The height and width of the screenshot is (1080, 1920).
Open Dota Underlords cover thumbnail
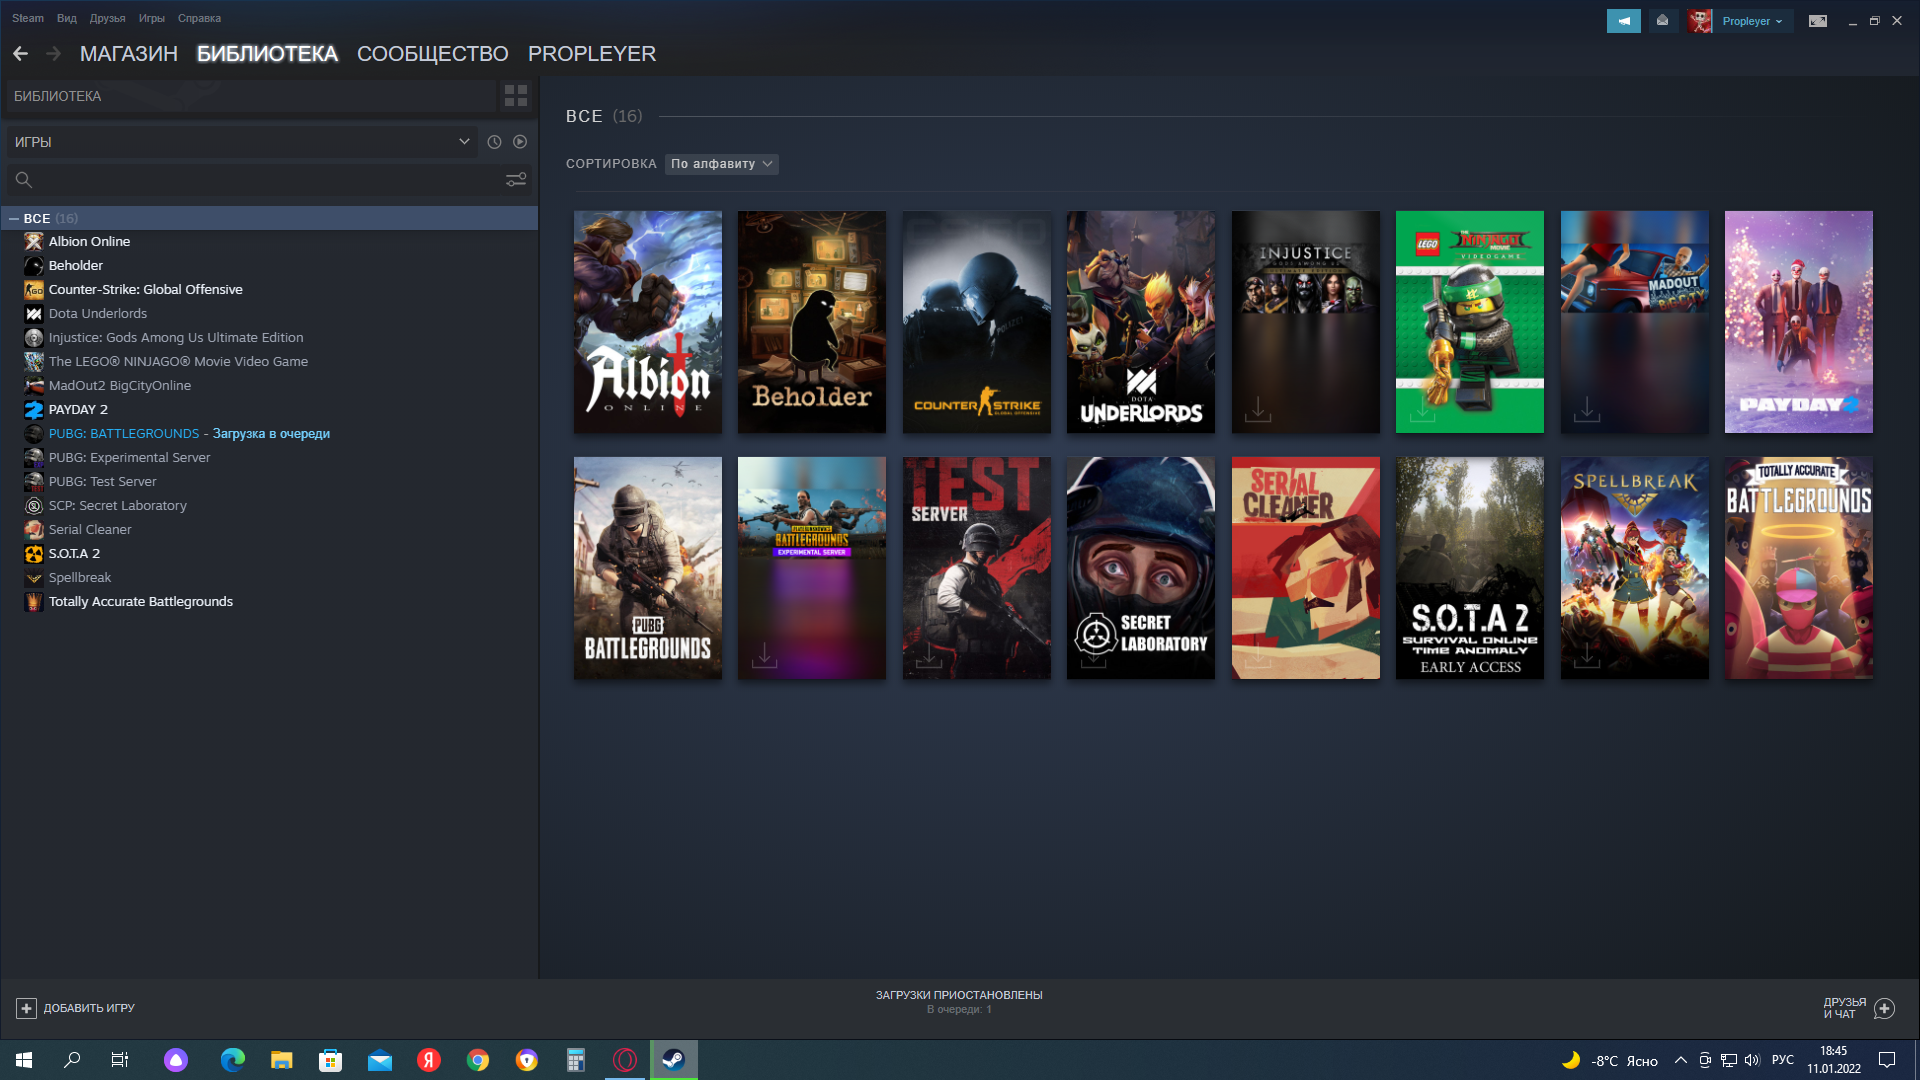pos(1141,322)
